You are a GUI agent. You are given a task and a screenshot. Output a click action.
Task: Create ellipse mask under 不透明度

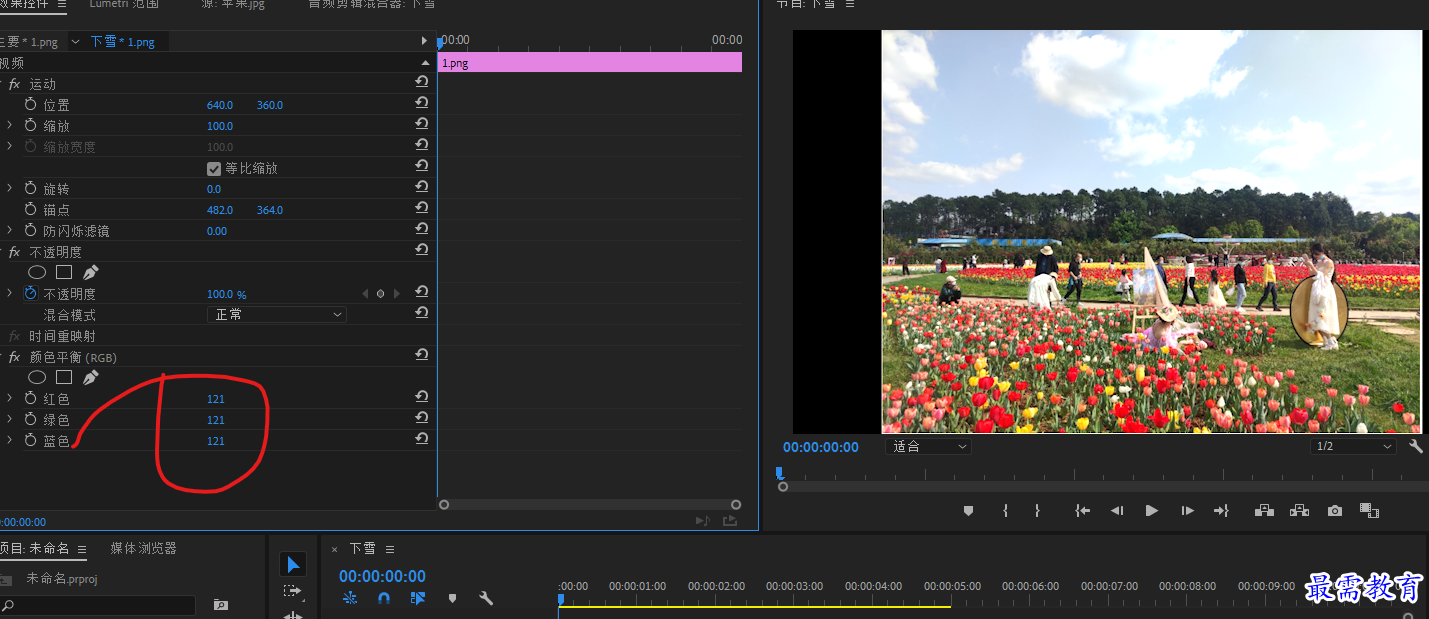click(37, 272)
